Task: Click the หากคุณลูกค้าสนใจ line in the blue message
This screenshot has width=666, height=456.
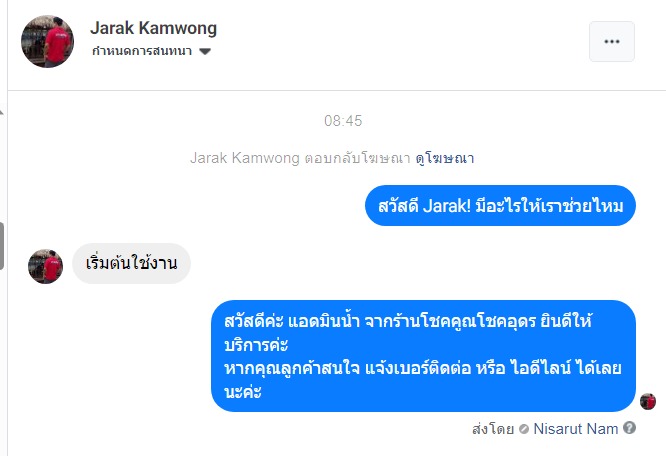Action: (423, 368)
